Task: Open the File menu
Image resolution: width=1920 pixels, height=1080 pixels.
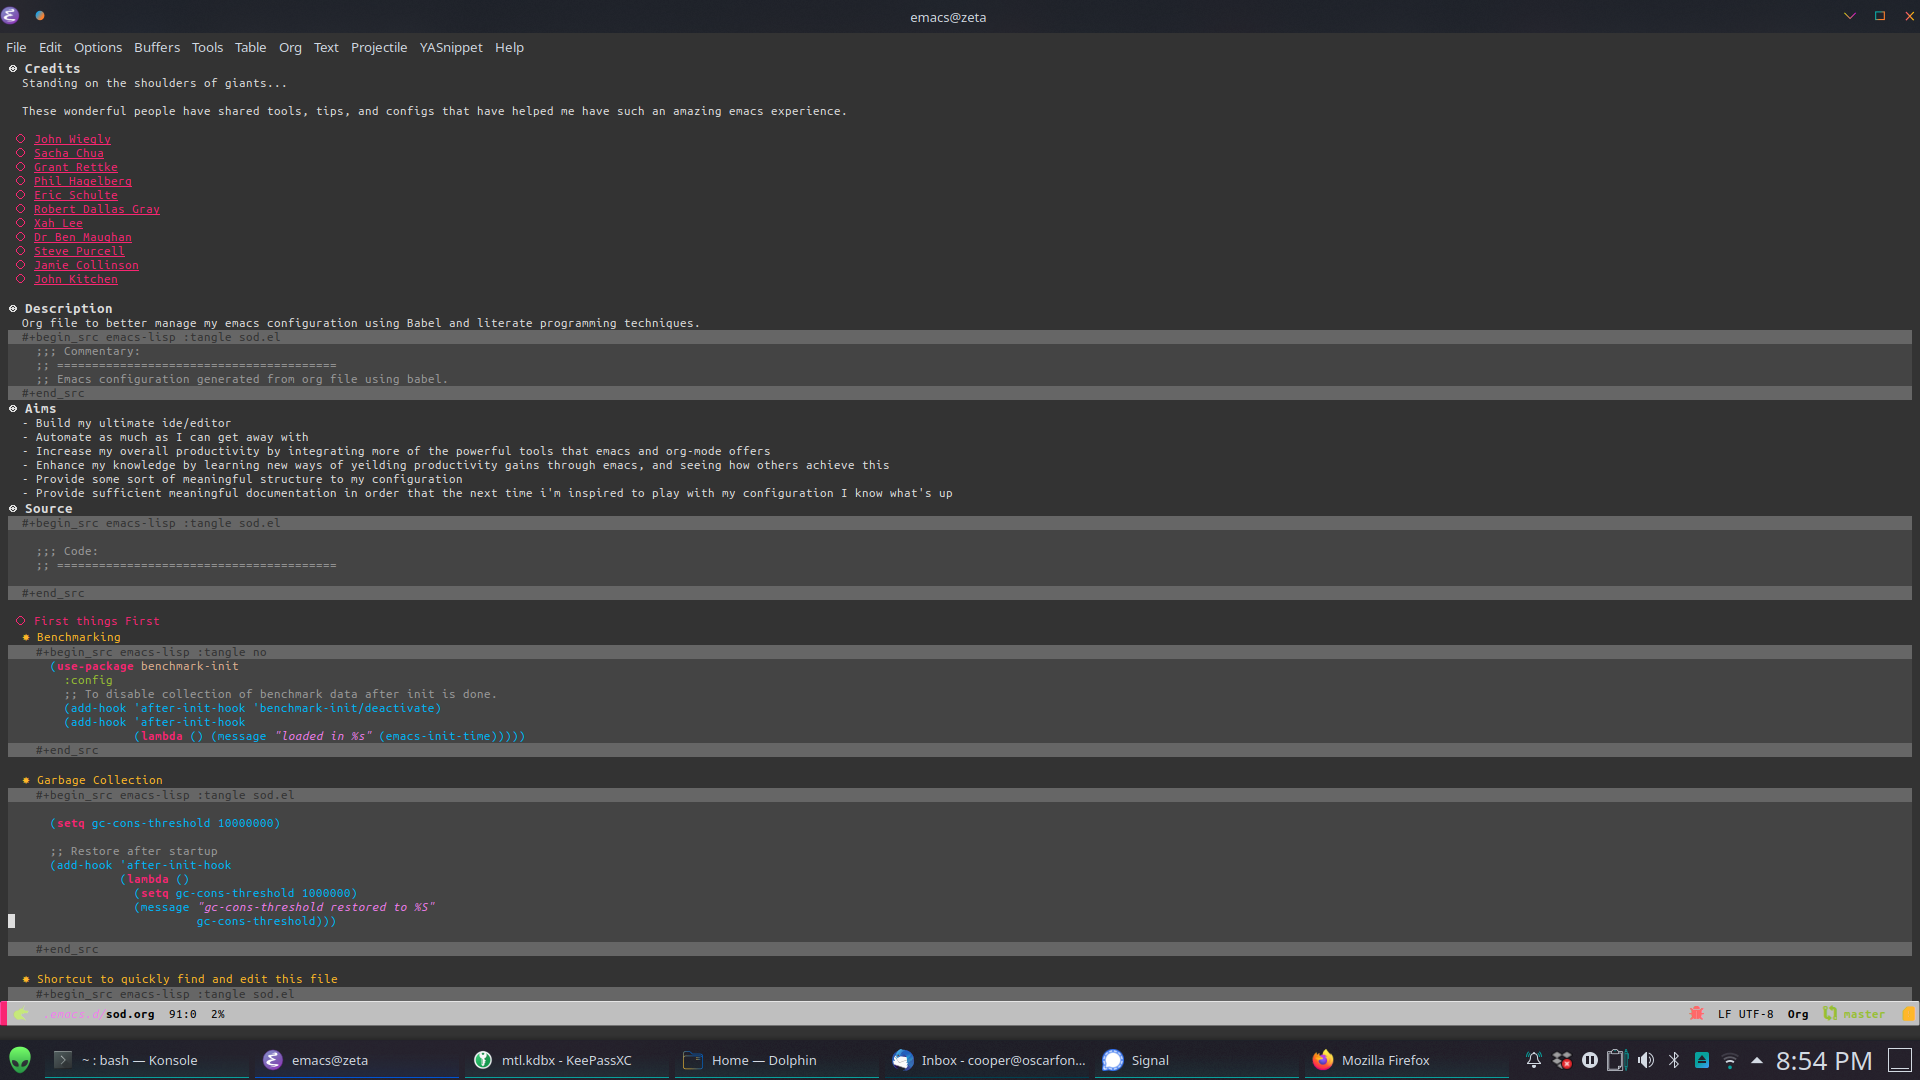Action: click(x=16, y=47)
